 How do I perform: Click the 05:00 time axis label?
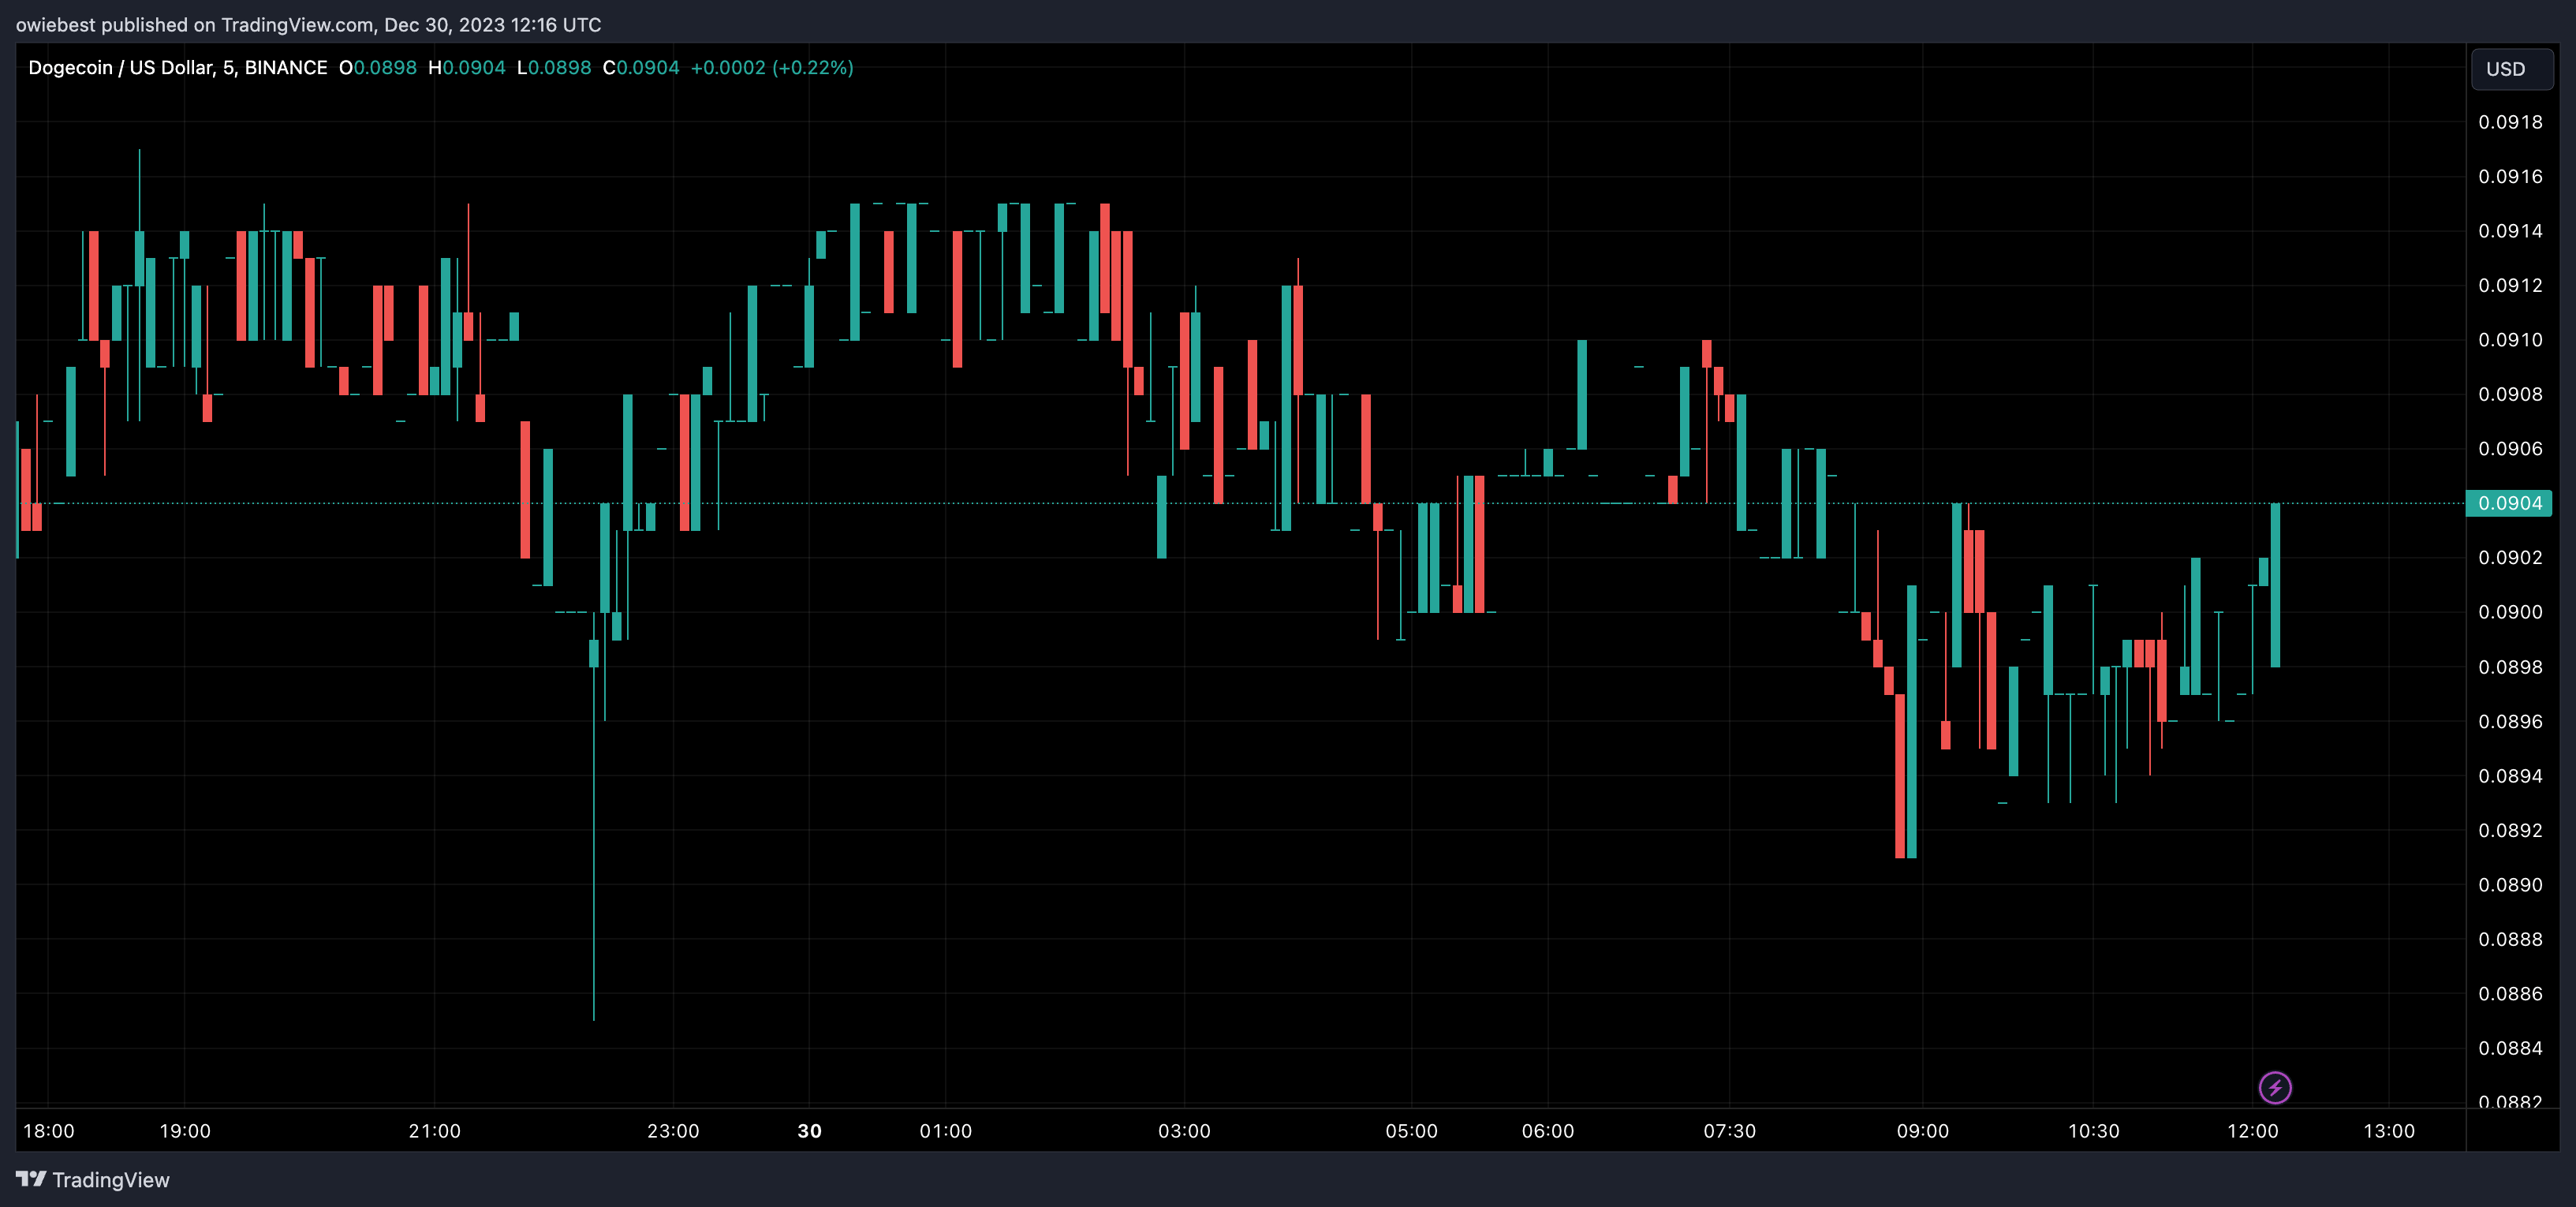pyautogui.click(x=1411, y=1131)
